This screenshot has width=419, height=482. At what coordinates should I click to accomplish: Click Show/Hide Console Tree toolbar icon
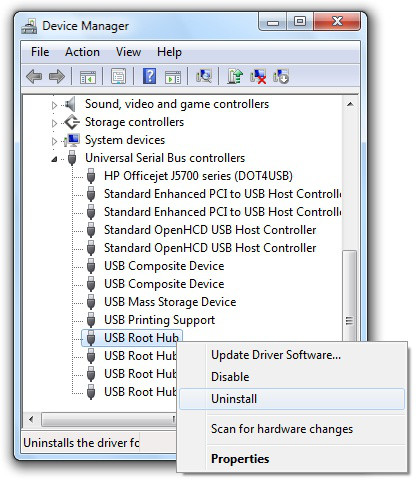click(x=88, y=77)
